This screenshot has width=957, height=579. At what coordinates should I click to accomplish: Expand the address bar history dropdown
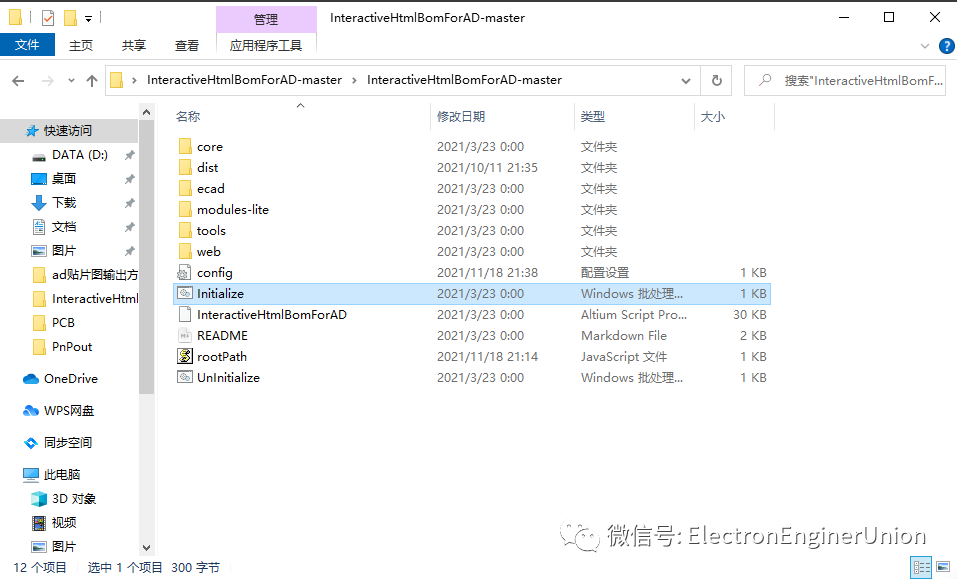(x=685, y=81)
